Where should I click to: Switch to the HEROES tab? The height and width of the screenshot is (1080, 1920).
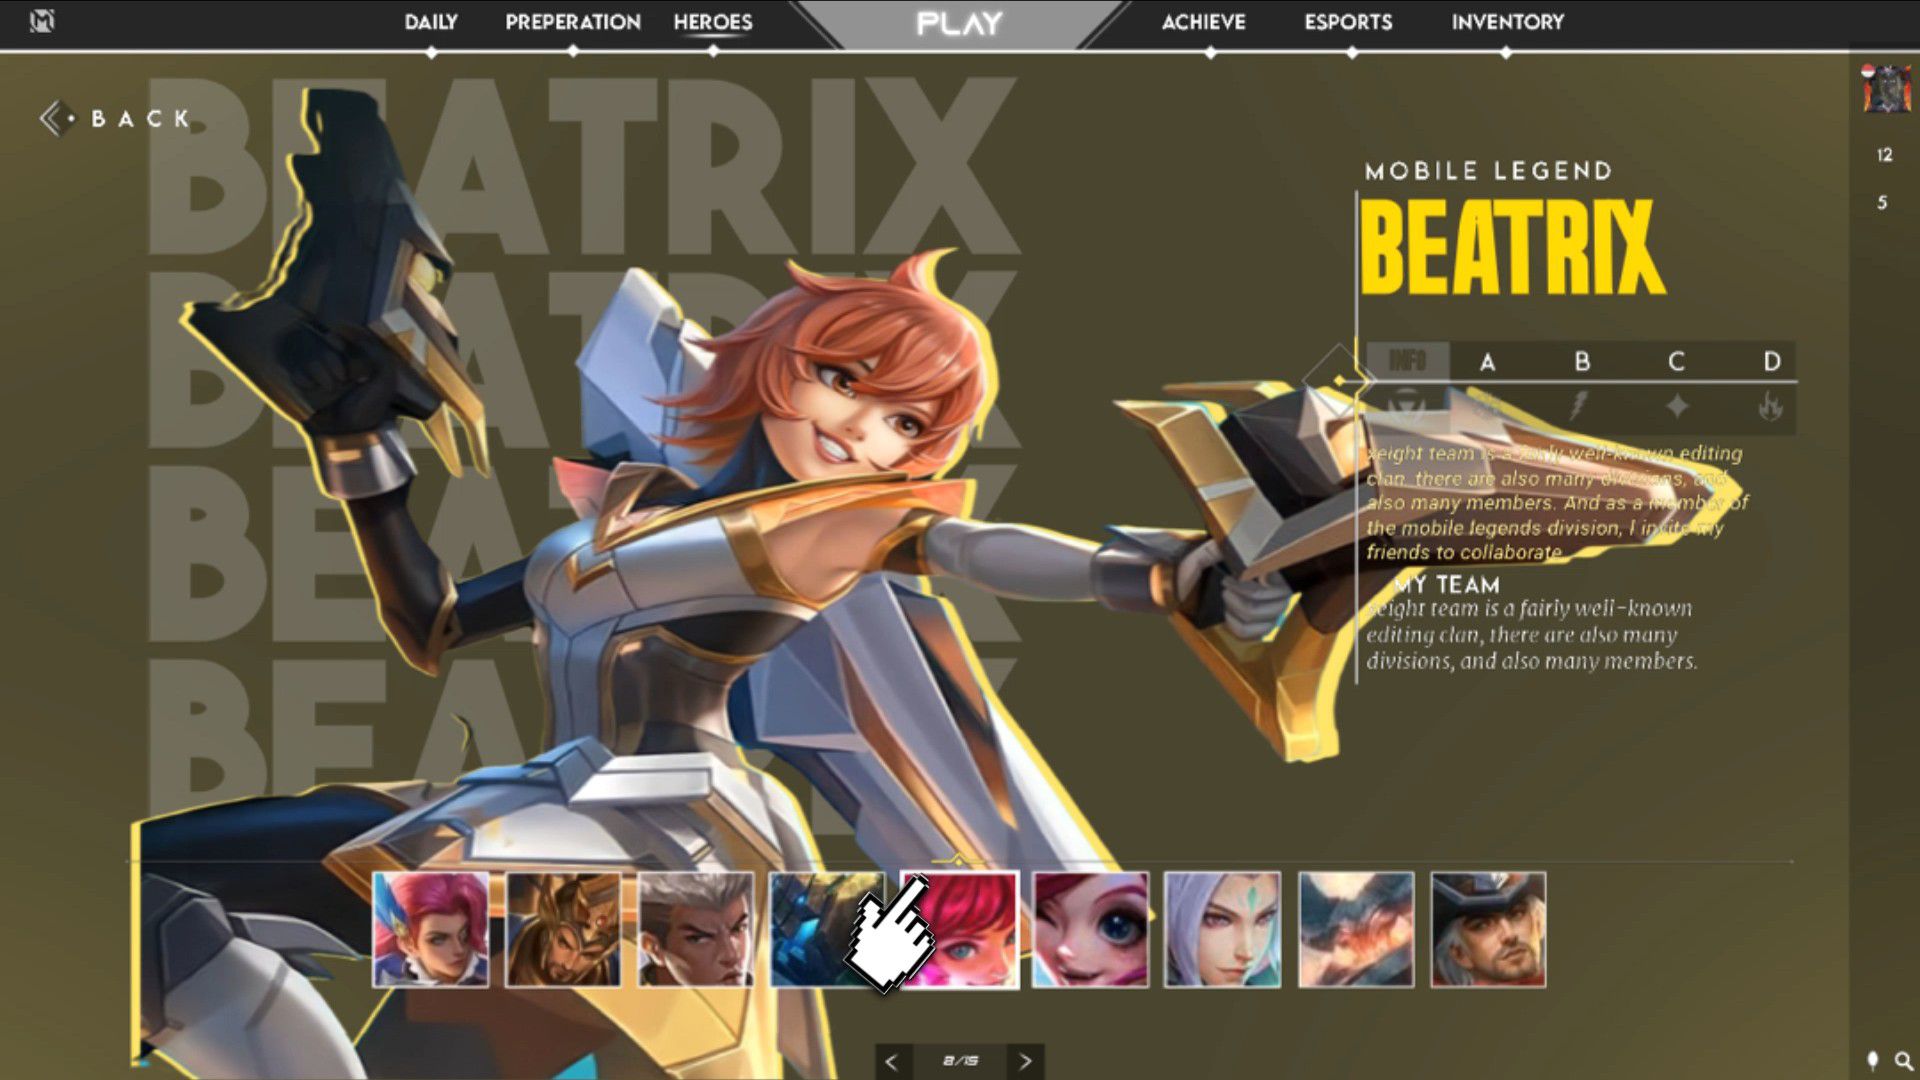(x=713, y=22)
